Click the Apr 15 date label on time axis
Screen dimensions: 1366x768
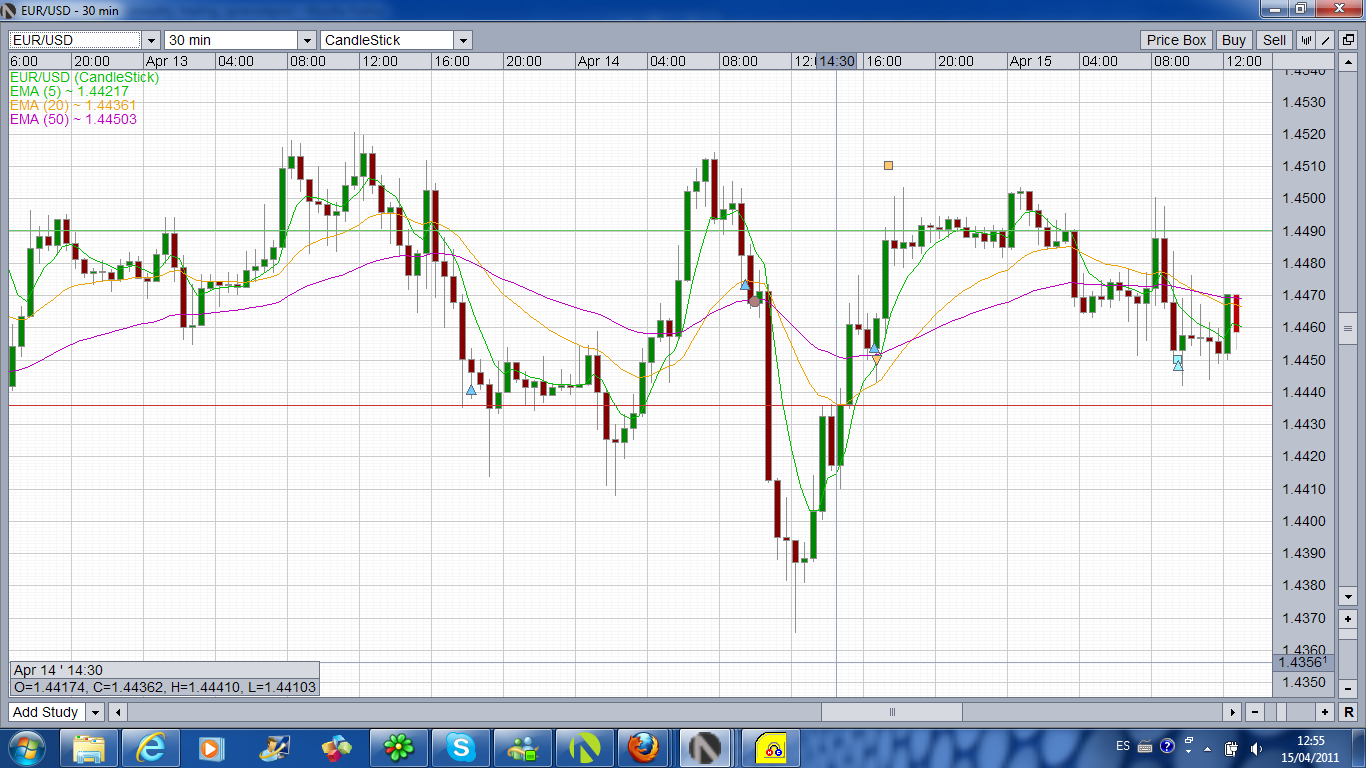(1031, 61)
